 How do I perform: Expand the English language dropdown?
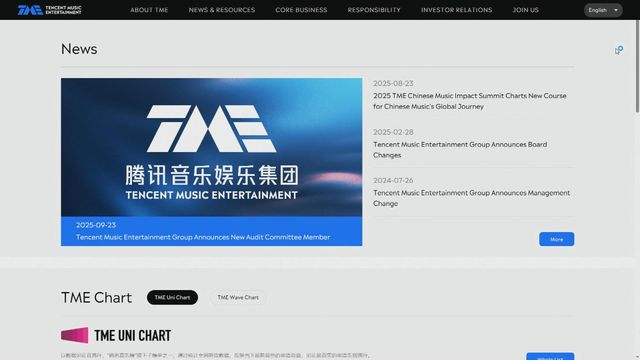(x=603, y=10)
